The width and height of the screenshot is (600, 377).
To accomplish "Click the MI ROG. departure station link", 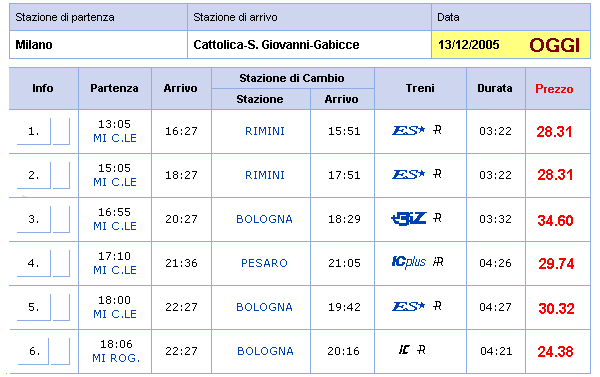I will pyautogui.click(x=116, y=358).
